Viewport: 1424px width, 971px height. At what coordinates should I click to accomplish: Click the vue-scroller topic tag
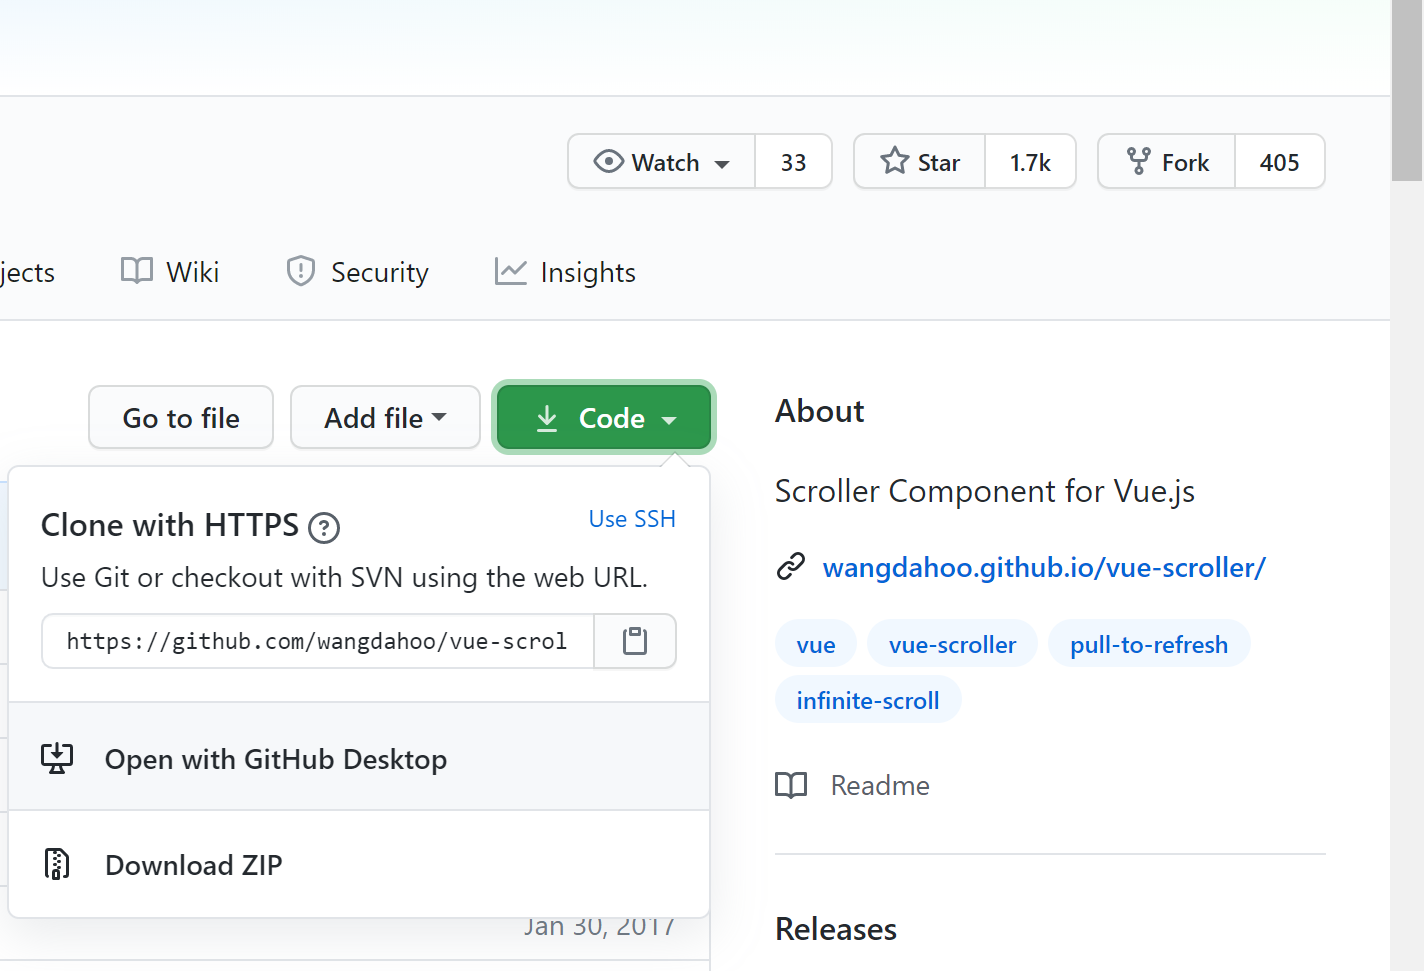pyautogui.click(x=952, y=644)
